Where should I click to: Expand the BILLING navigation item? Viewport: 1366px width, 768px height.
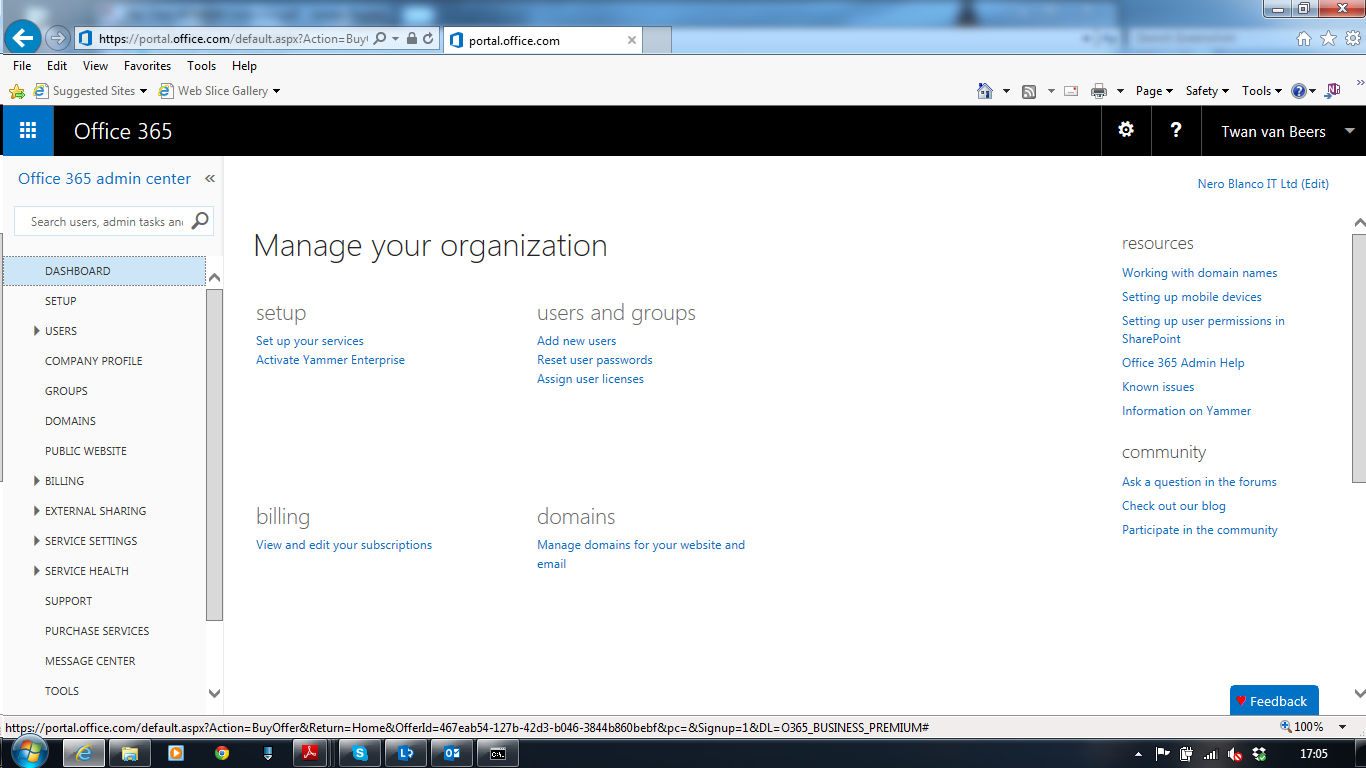pos(37,481)
